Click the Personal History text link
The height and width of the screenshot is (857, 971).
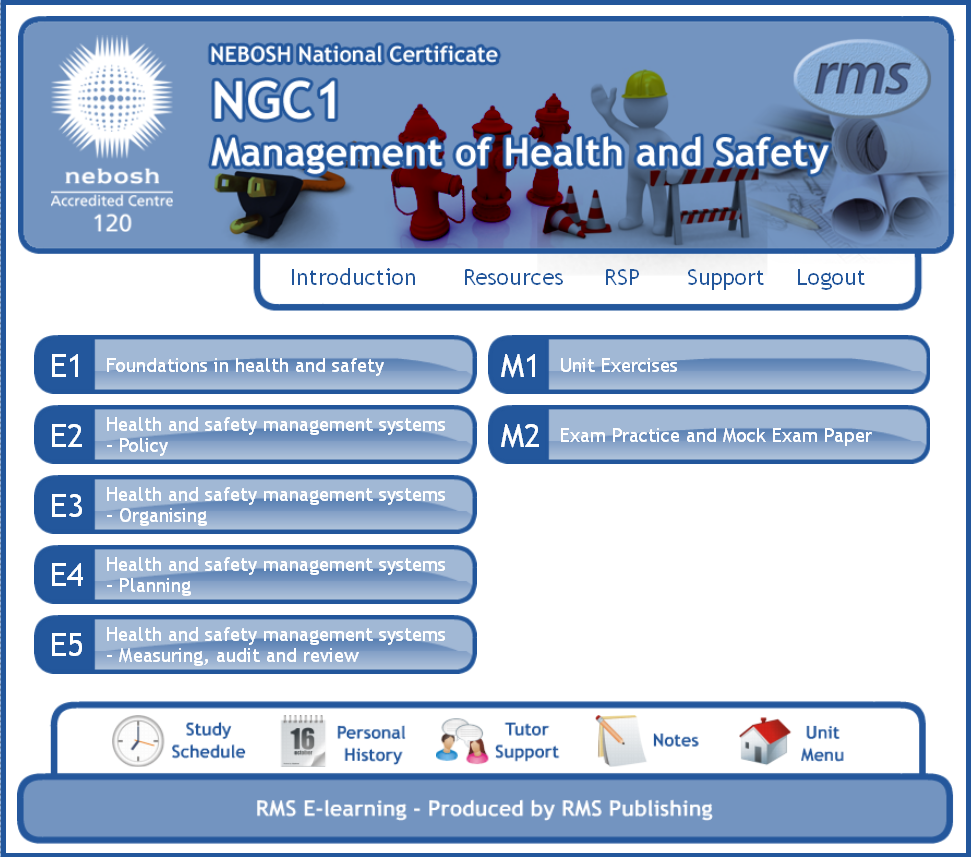coord(372,744)
